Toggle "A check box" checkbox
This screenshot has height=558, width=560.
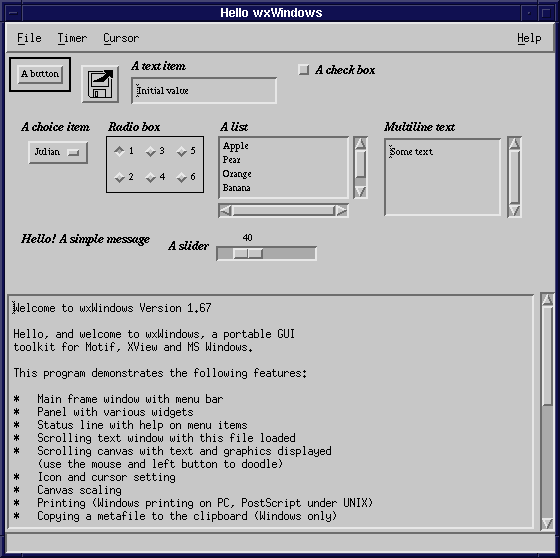[x=304, y=69]
